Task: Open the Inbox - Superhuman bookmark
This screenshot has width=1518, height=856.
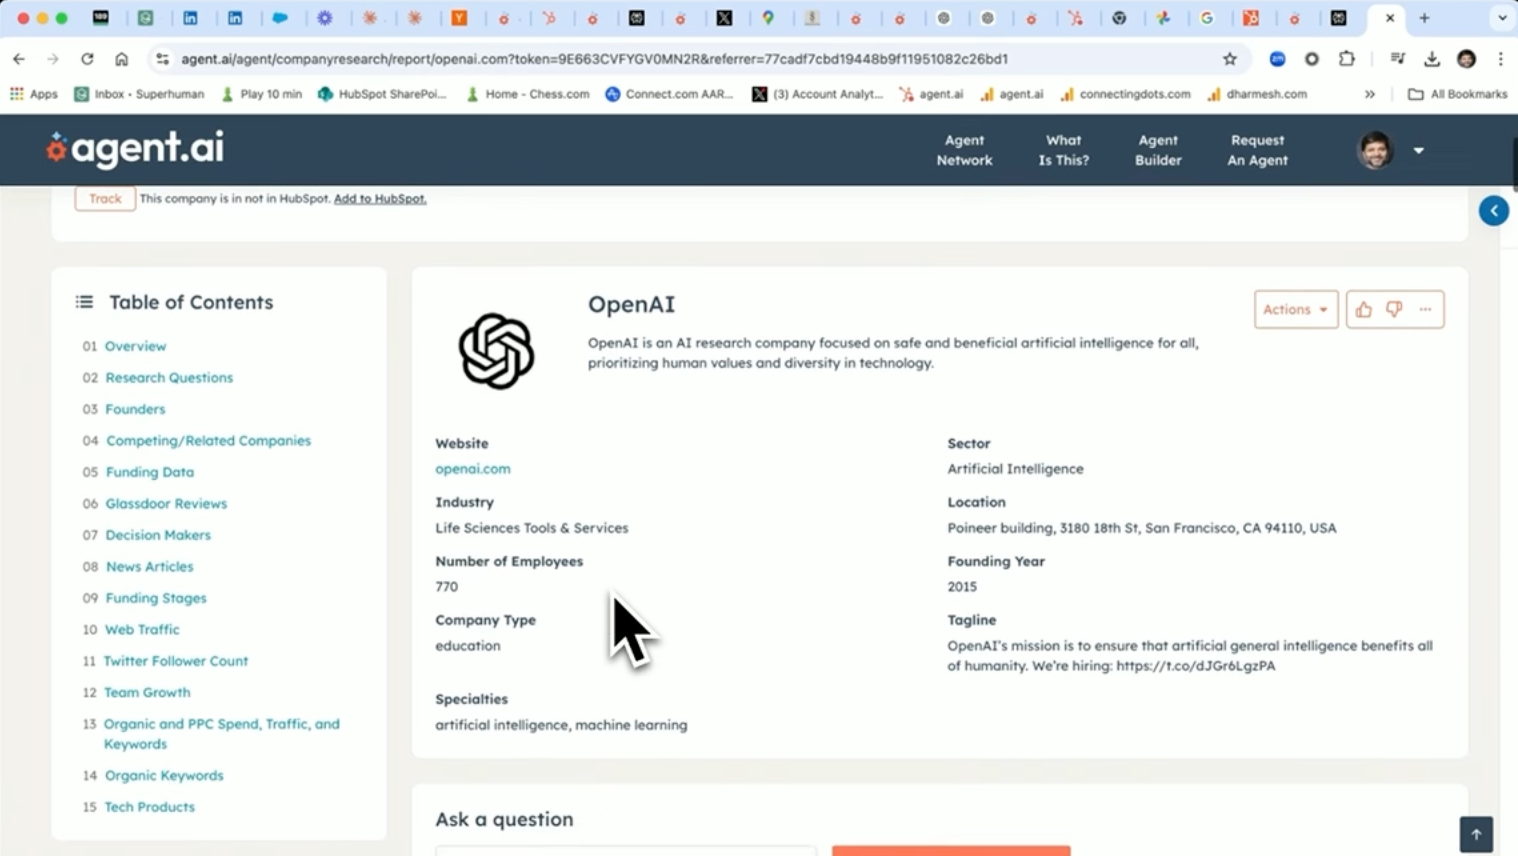Action: (139, 94)
